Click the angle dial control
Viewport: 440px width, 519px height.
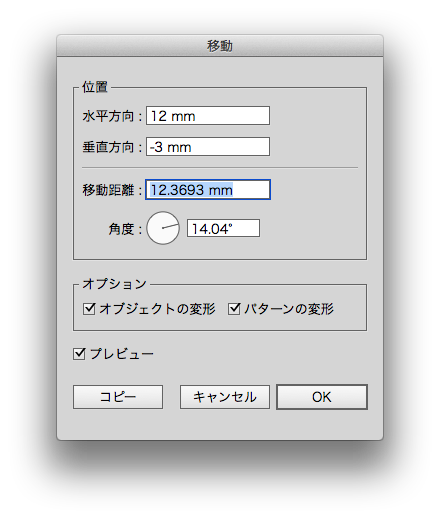point(163,228)
